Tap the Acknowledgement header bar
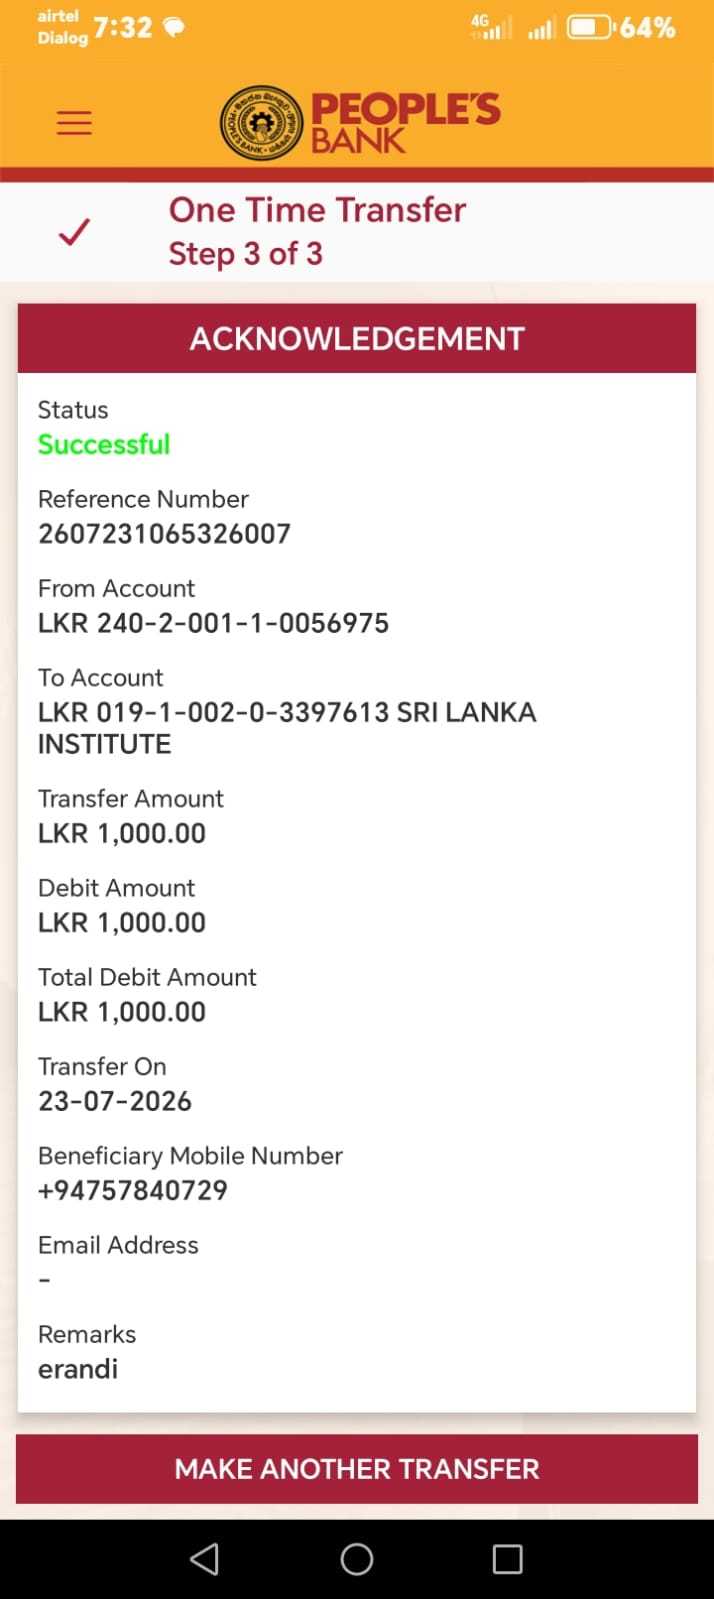Viewport: 714px width, 1599px height. 357,338
